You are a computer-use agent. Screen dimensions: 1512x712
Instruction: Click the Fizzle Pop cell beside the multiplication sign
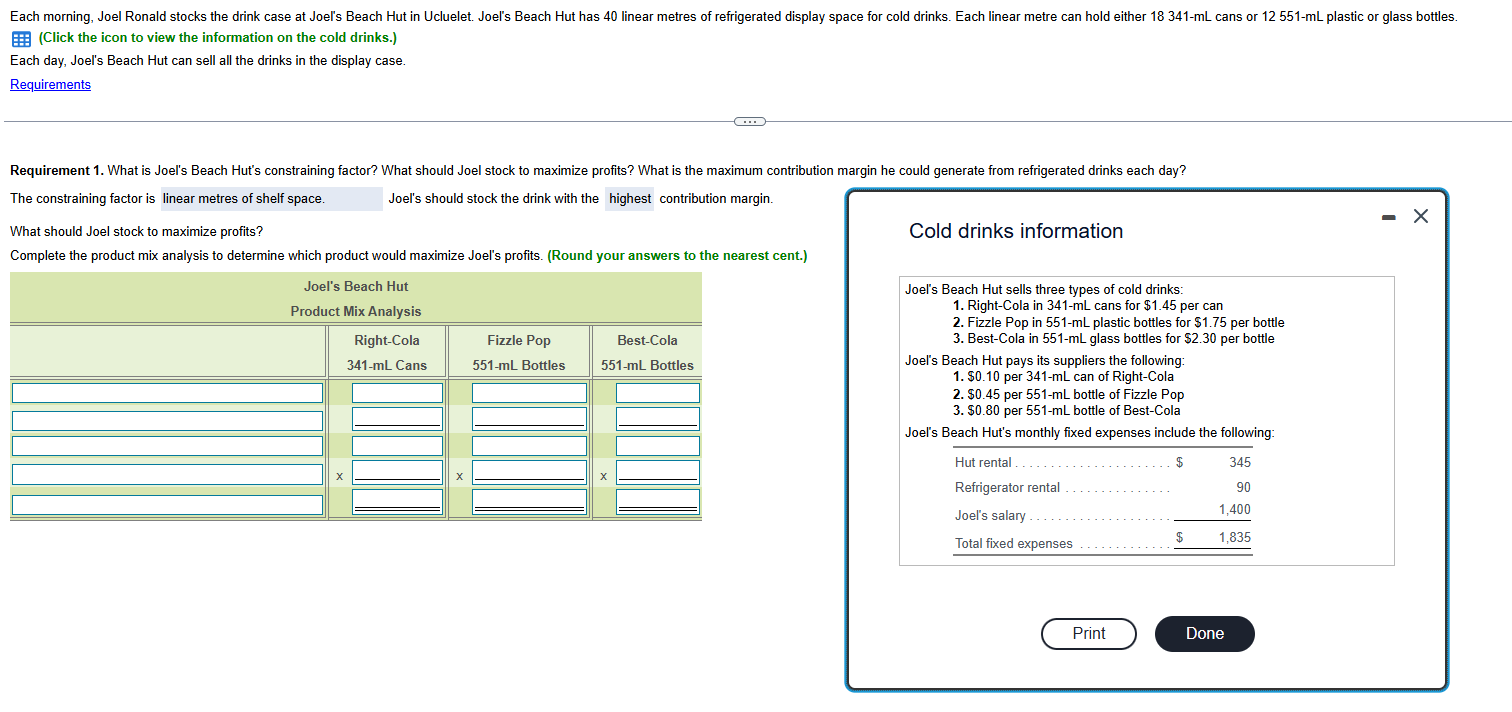pyautogui.click(x=528, y=471)
